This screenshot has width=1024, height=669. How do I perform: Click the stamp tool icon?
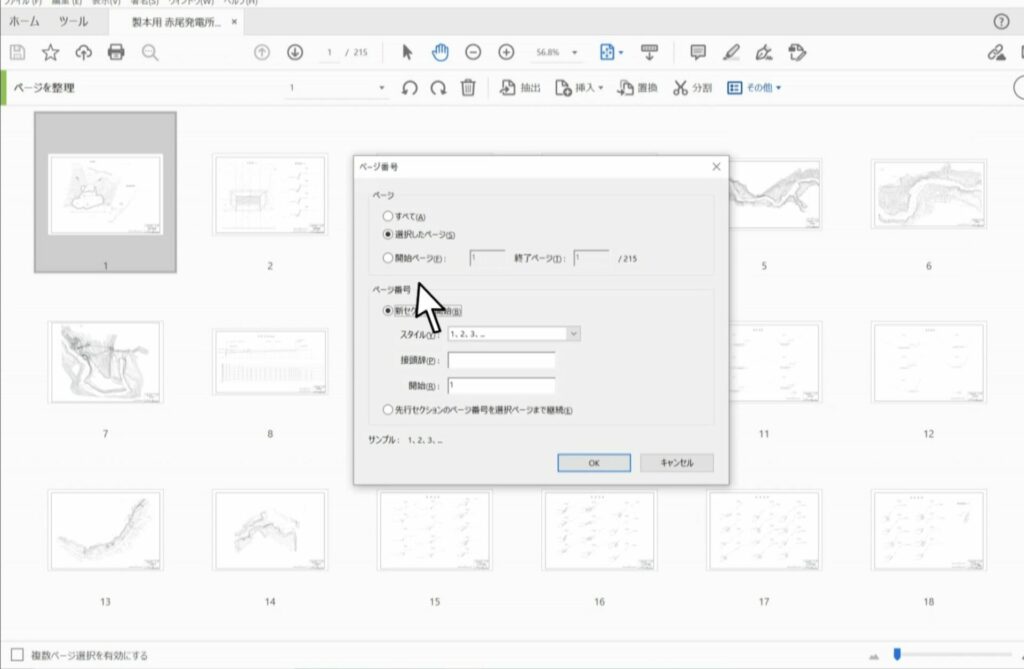797,52
